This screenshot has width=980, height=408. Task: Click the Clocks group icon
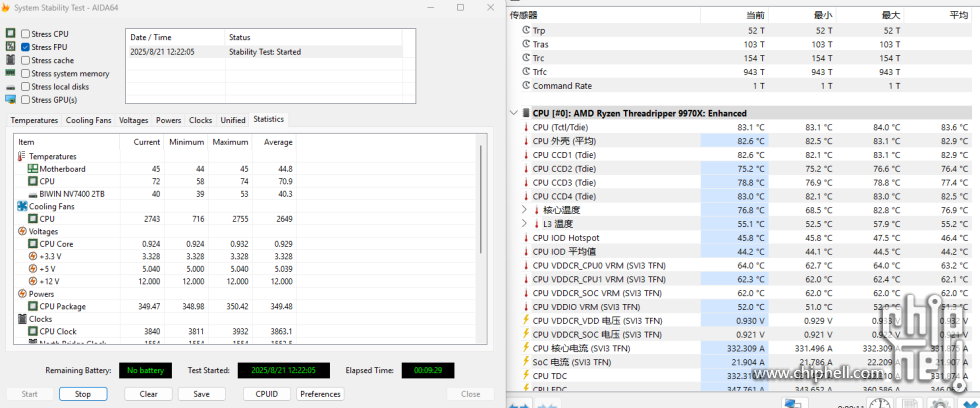point(22,319)
